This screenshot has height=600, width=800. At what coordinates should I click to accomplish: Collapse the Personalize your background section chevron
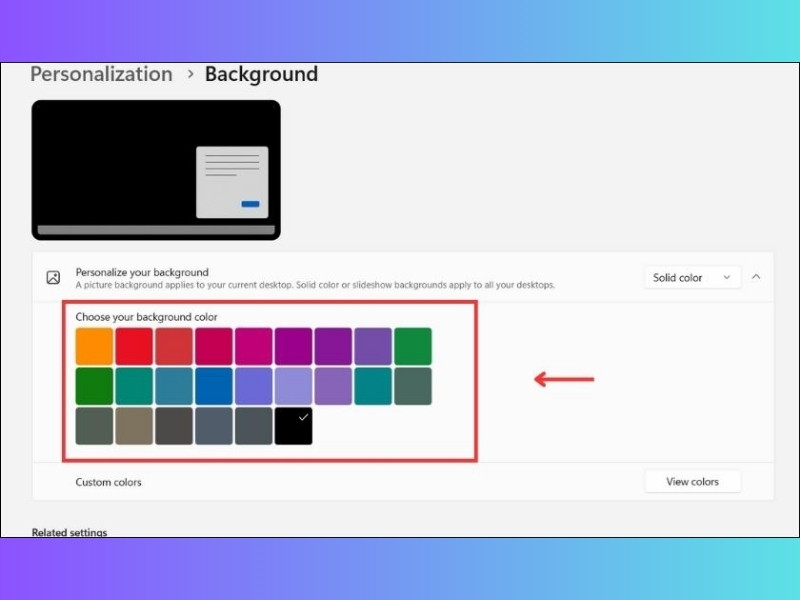point(756,277)
